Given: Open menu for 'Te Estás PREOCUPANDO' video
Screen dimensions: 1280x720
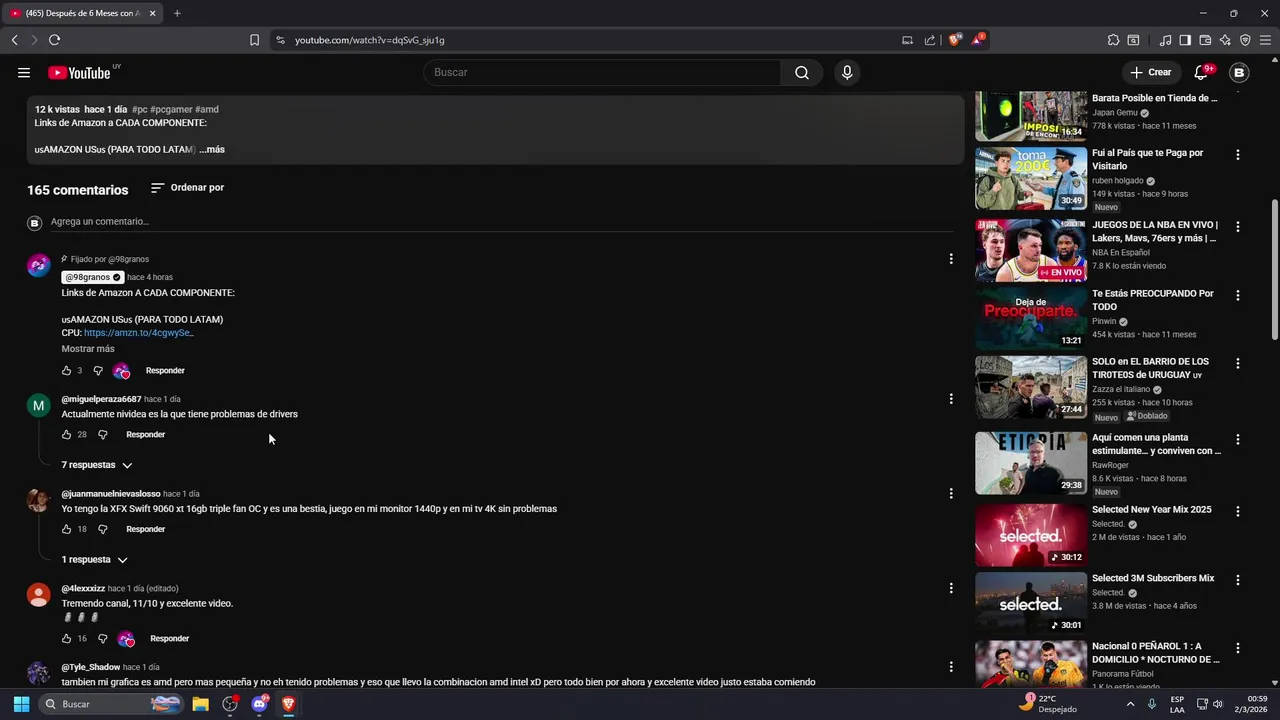Looking at the screenshot, I should [1238, 296].
